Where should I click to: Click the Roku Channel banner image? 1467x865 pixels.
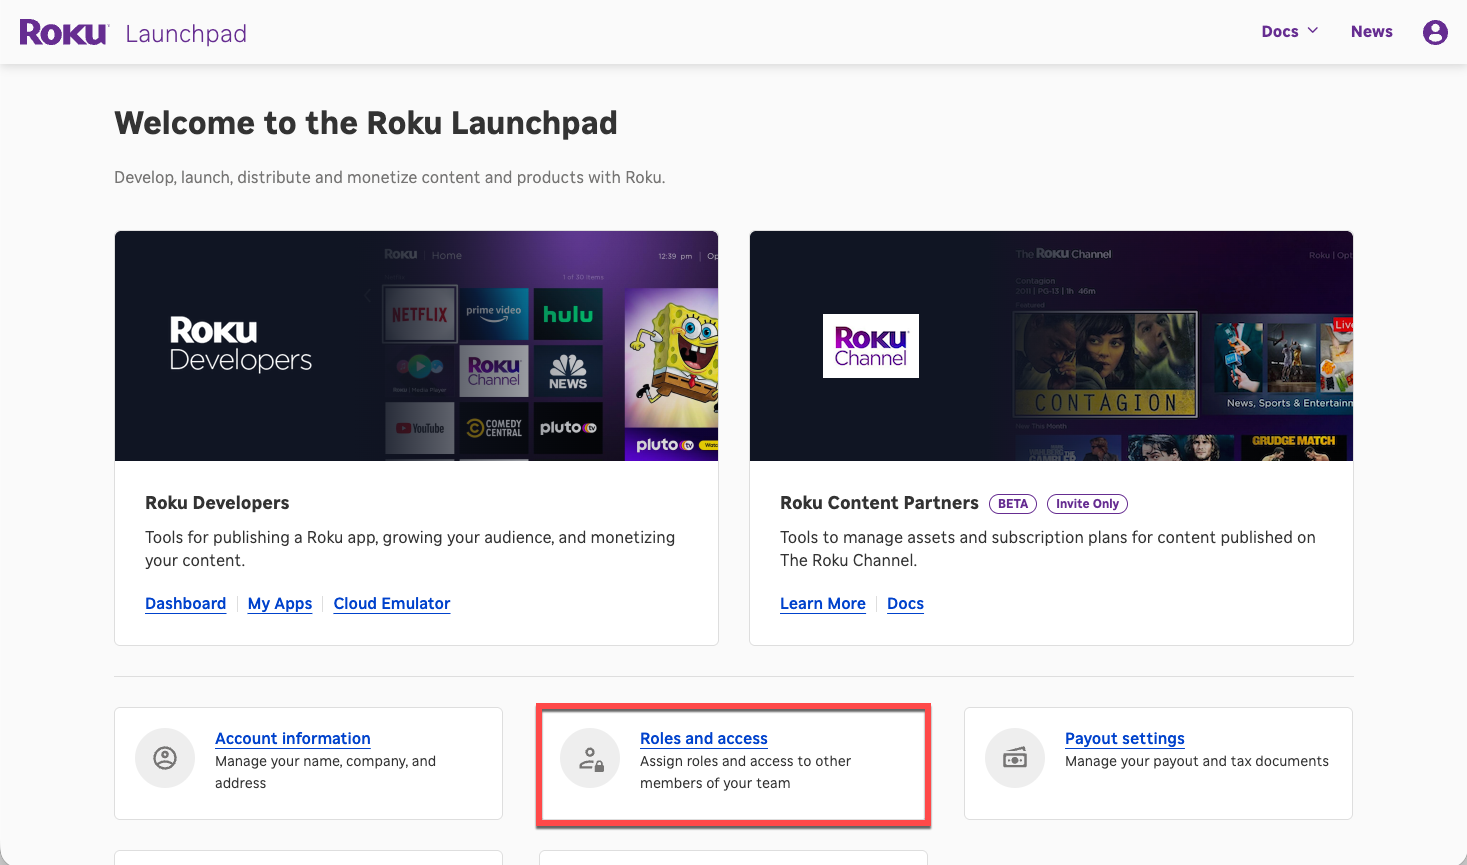pos(1051,346)
